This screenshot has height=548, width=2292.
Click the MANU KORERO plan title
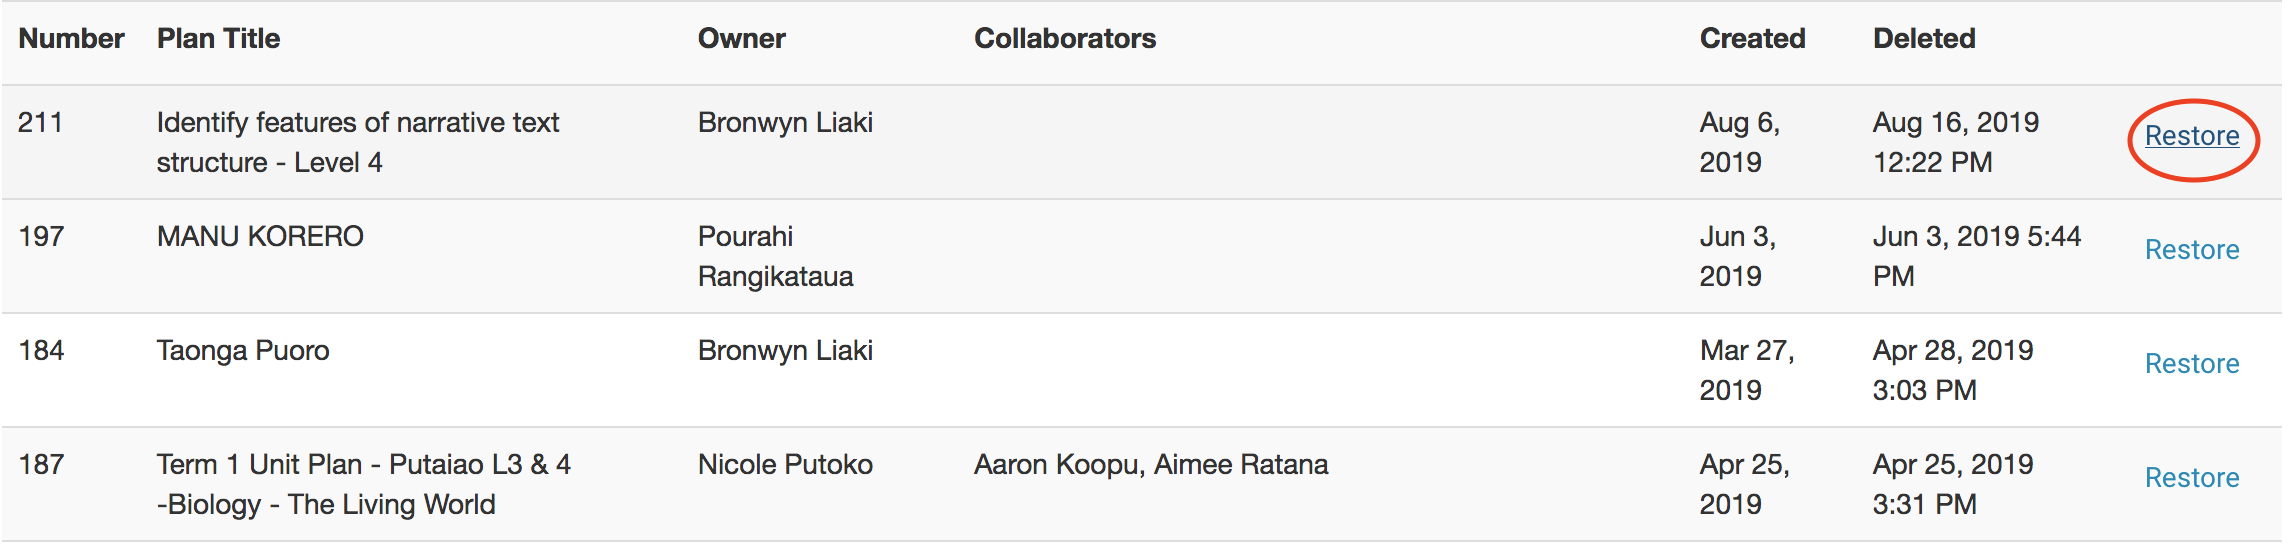[260, 236]
